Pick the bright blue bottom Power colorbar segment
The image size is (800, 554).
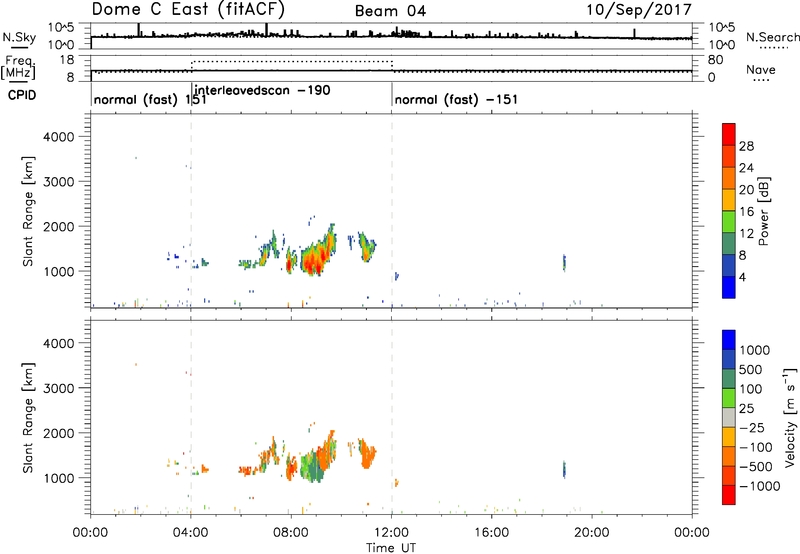729,287
